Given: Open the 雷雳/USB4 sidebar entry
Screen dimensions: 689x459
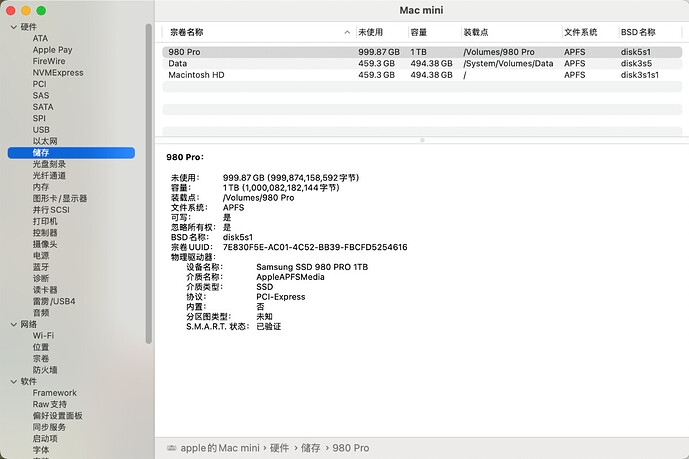Looking at the screenshot, I should [x=54, y=301].
